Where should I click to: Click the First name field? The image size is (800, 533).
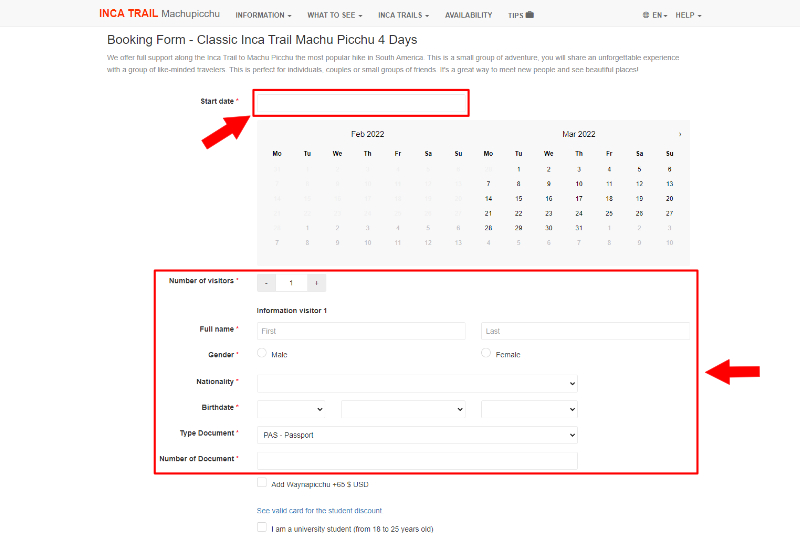click(361, 331)
